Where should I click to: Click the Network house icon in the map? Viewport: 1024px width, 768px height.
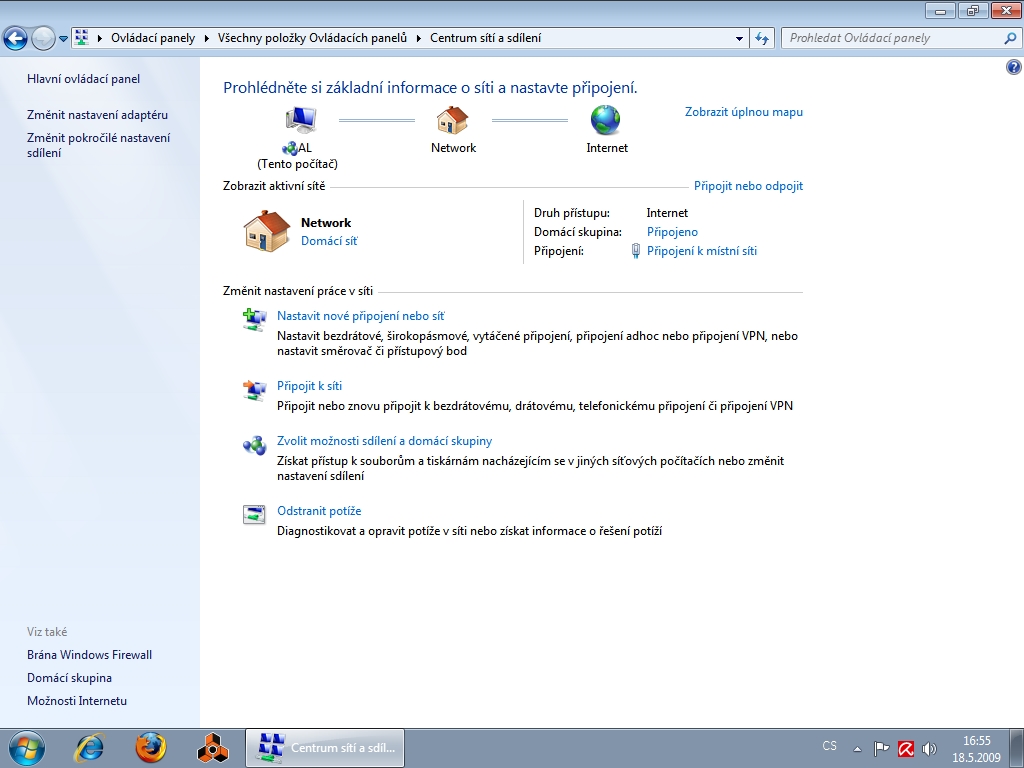(x=453, y=120)
